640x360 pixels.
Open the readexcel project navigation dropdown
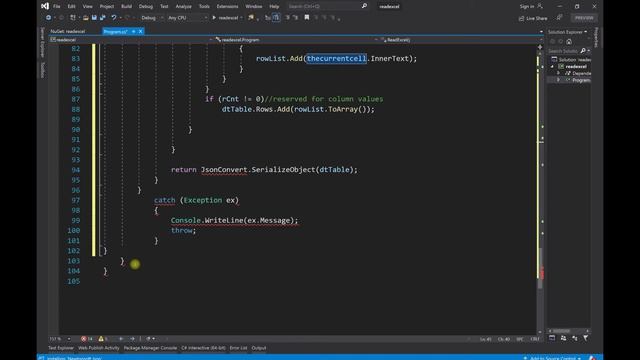131,40
